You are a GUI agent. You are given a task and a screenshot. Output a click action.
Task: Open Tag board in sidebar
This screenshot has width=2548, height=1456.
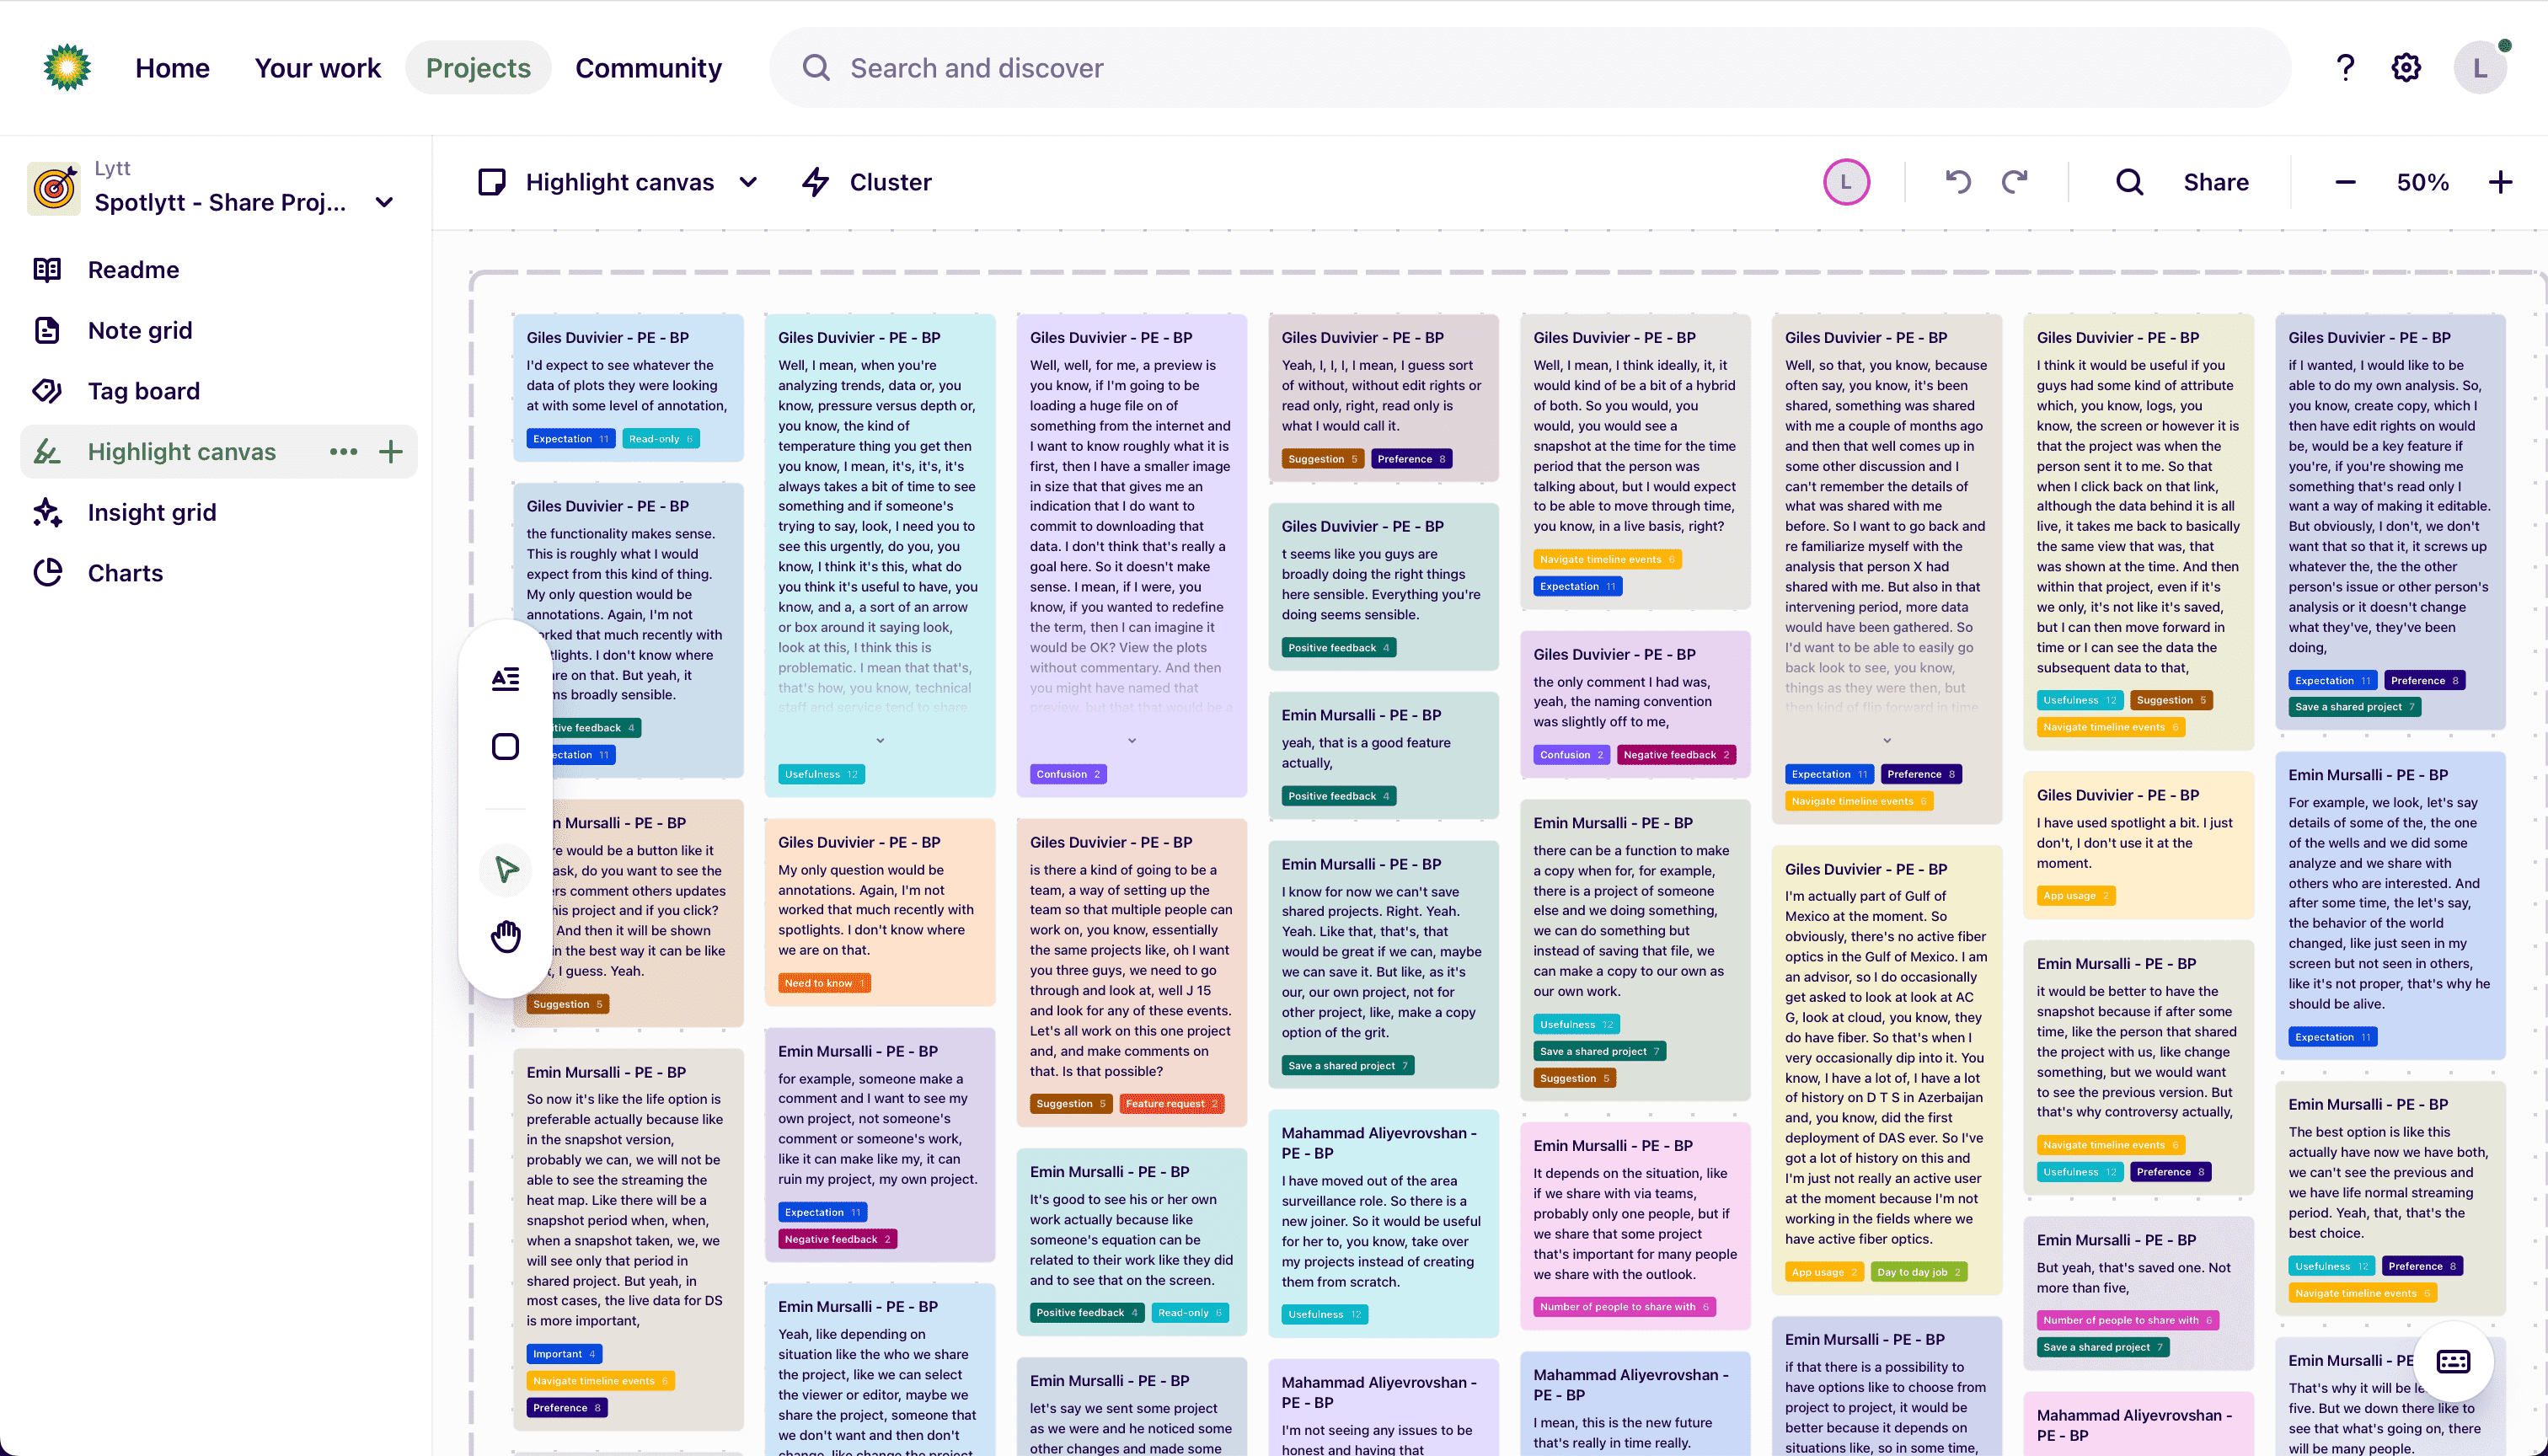[x=144, y=391]
